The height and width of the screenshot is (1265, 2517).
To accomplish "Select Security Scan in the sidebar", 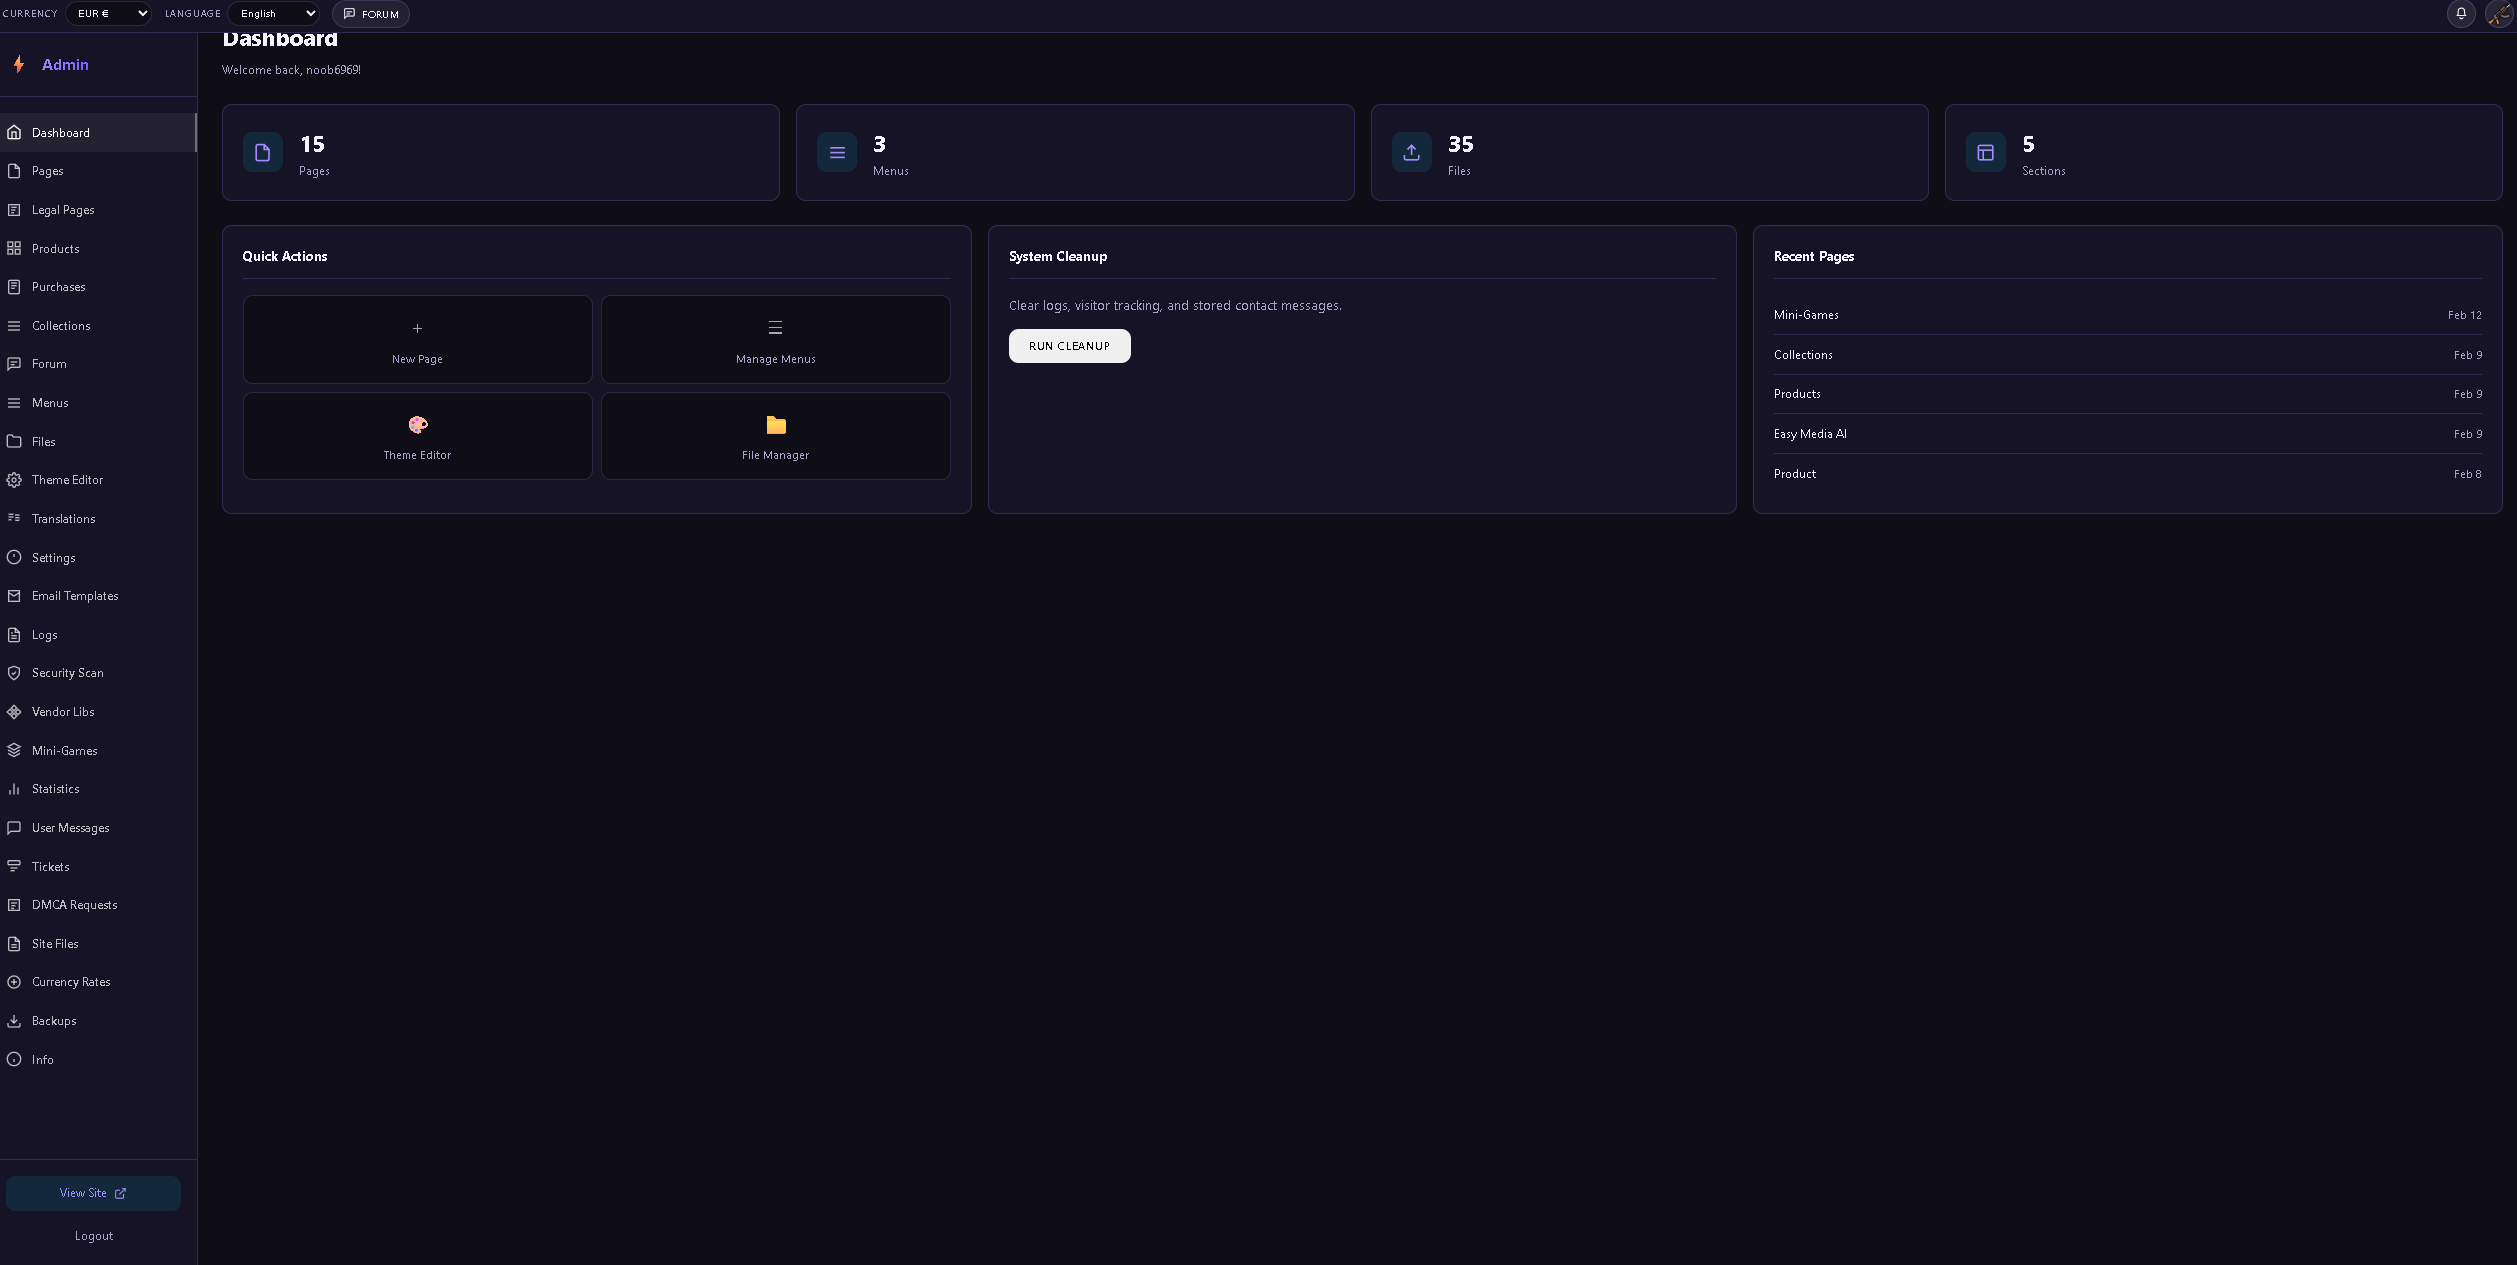I will click(x=66, y=672).
